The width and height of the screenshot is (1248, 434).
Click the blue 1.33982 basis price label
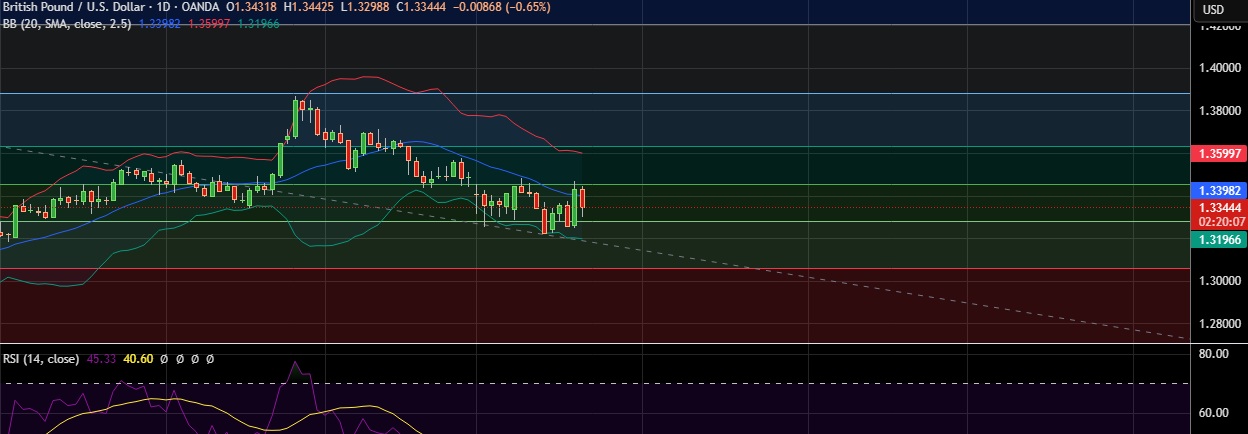[1218, 190]
